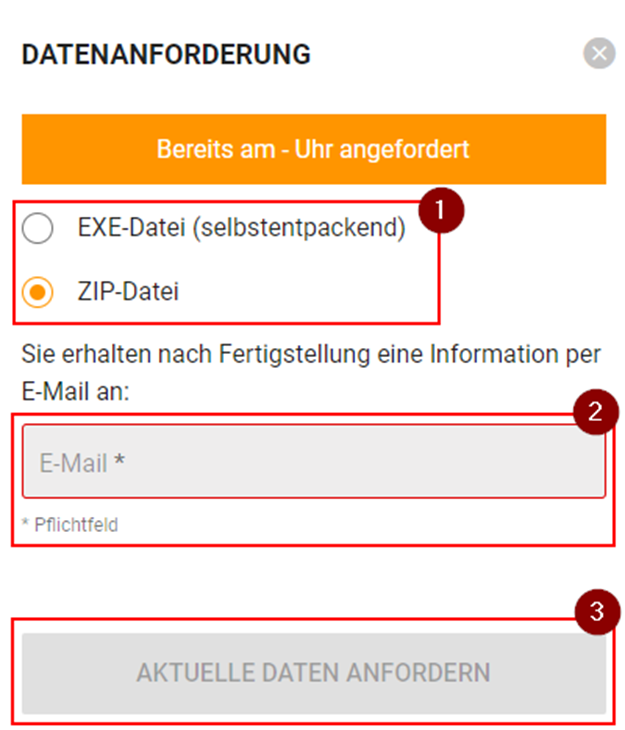
Task: Select the ZIP-Datei radio button
Action: point(37,293)
